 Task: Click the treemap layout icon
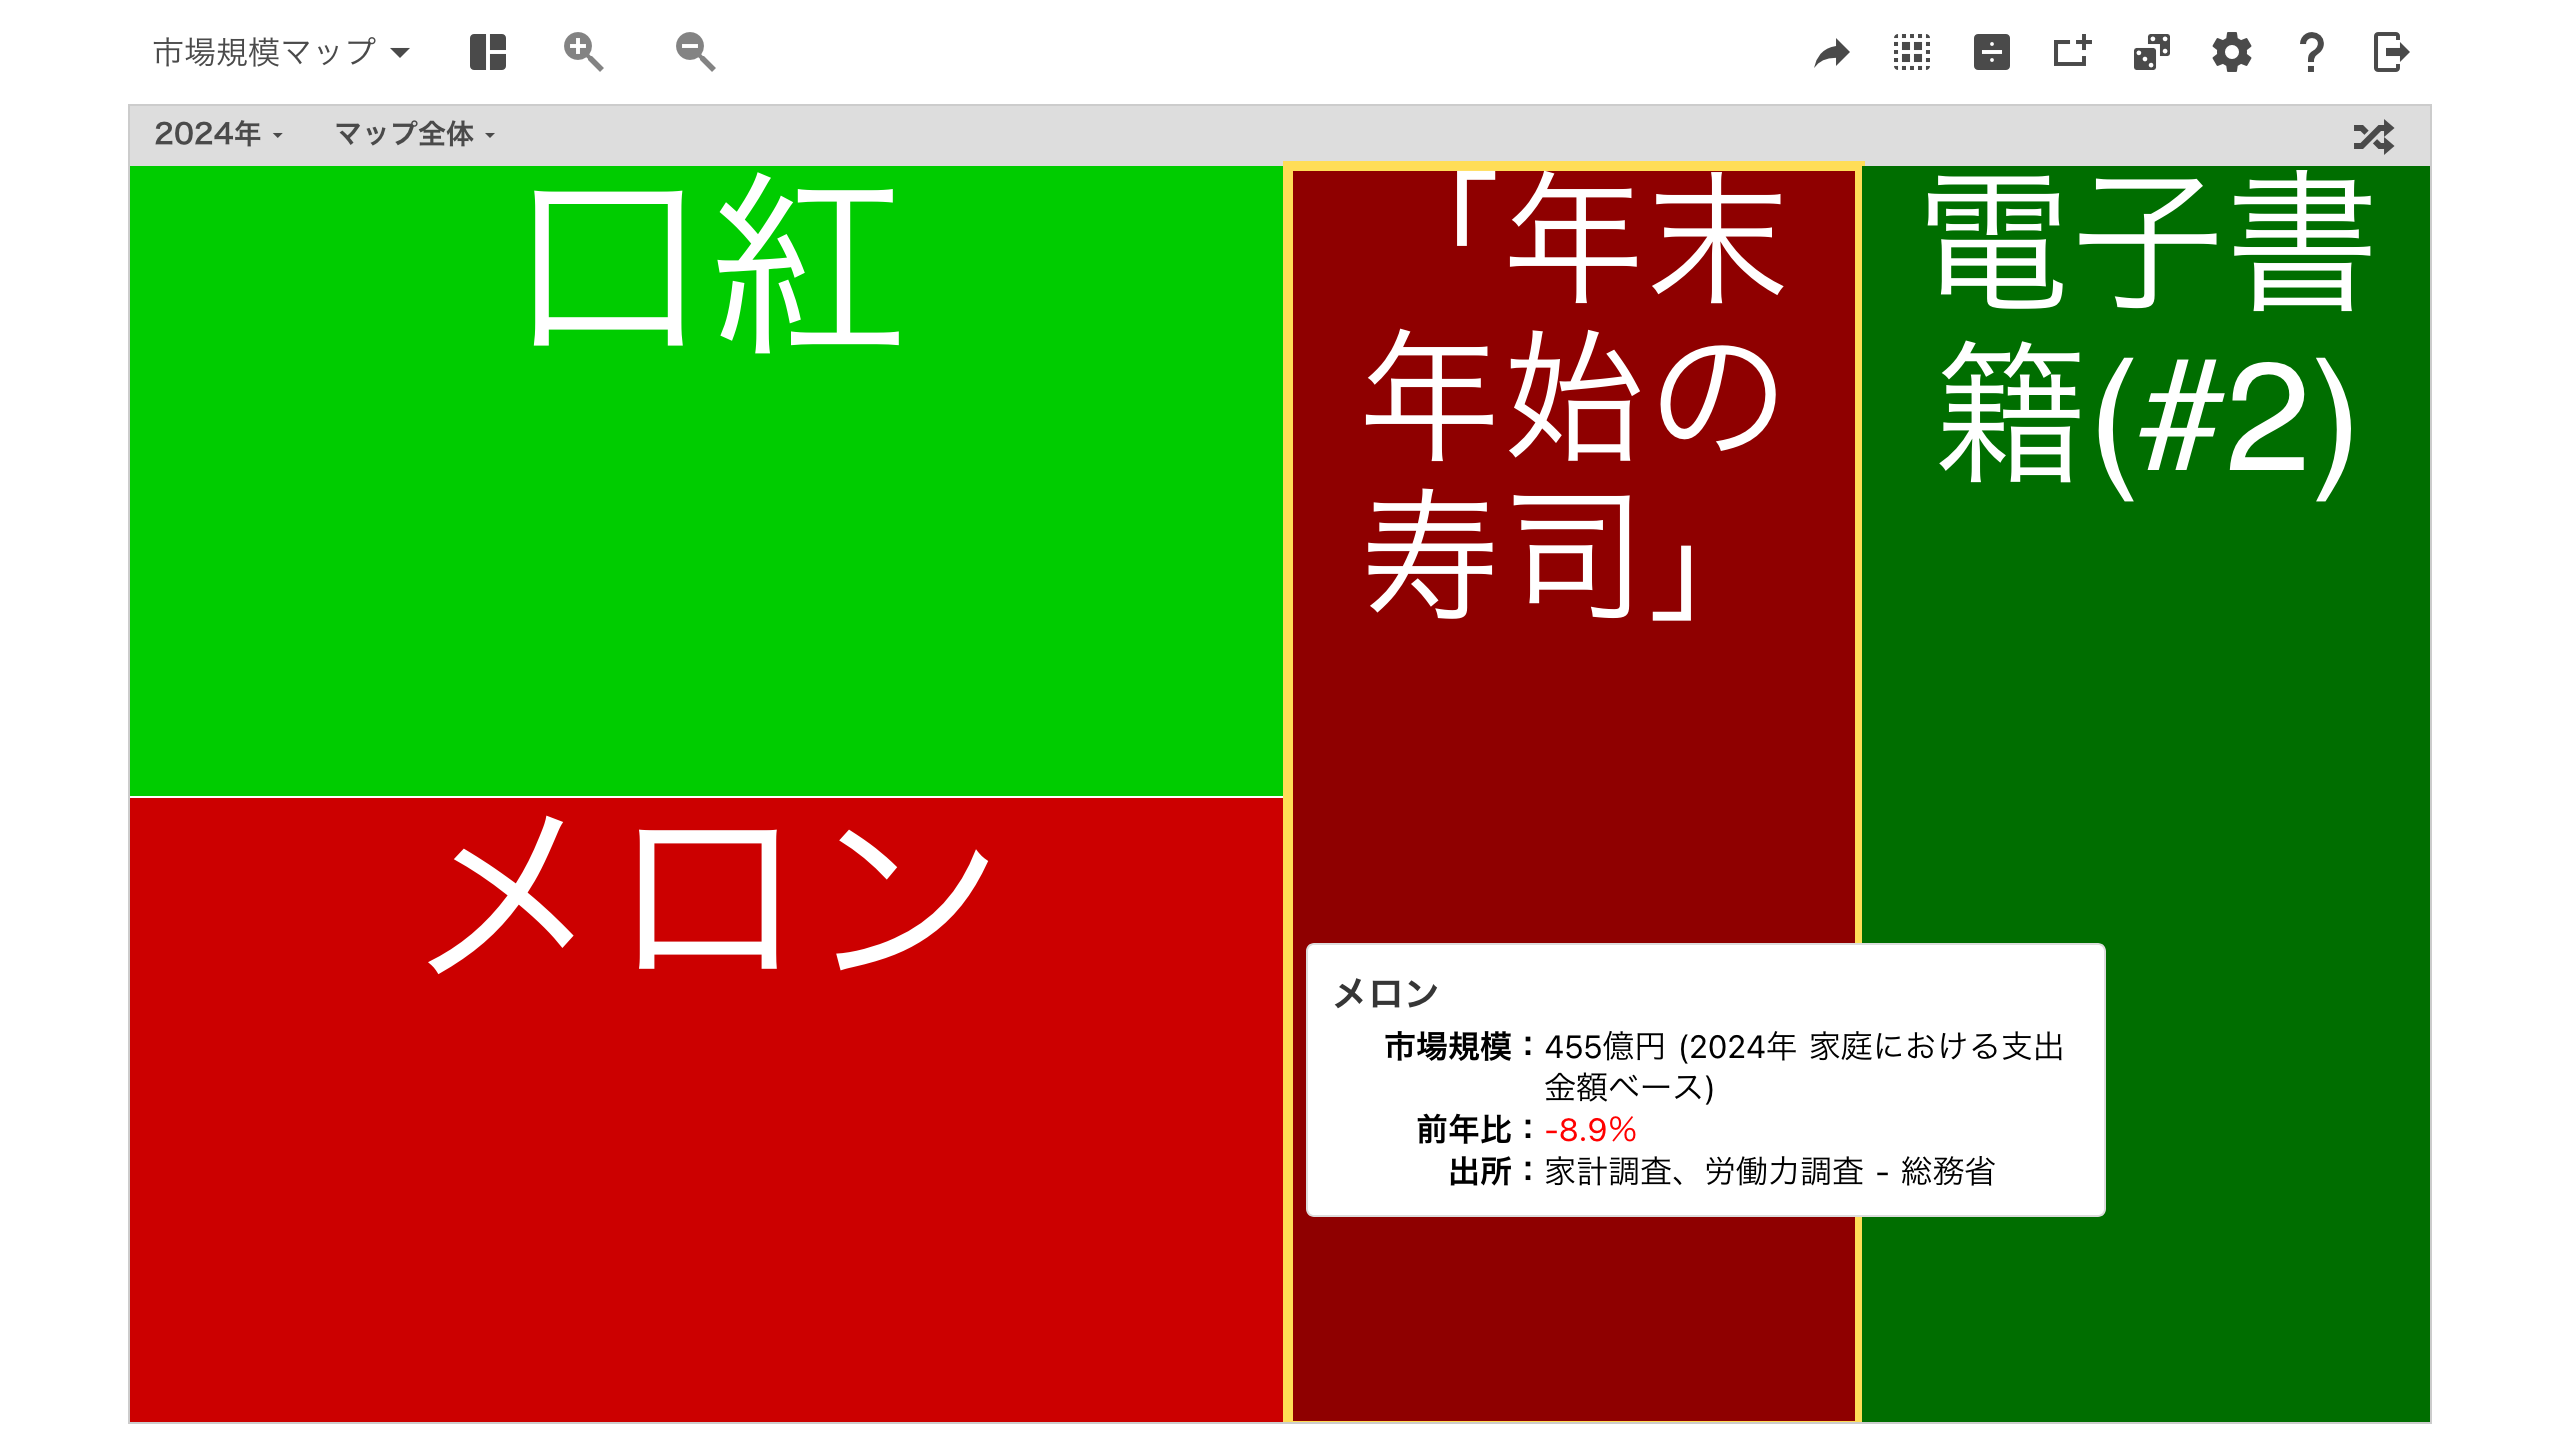[488, 52]
